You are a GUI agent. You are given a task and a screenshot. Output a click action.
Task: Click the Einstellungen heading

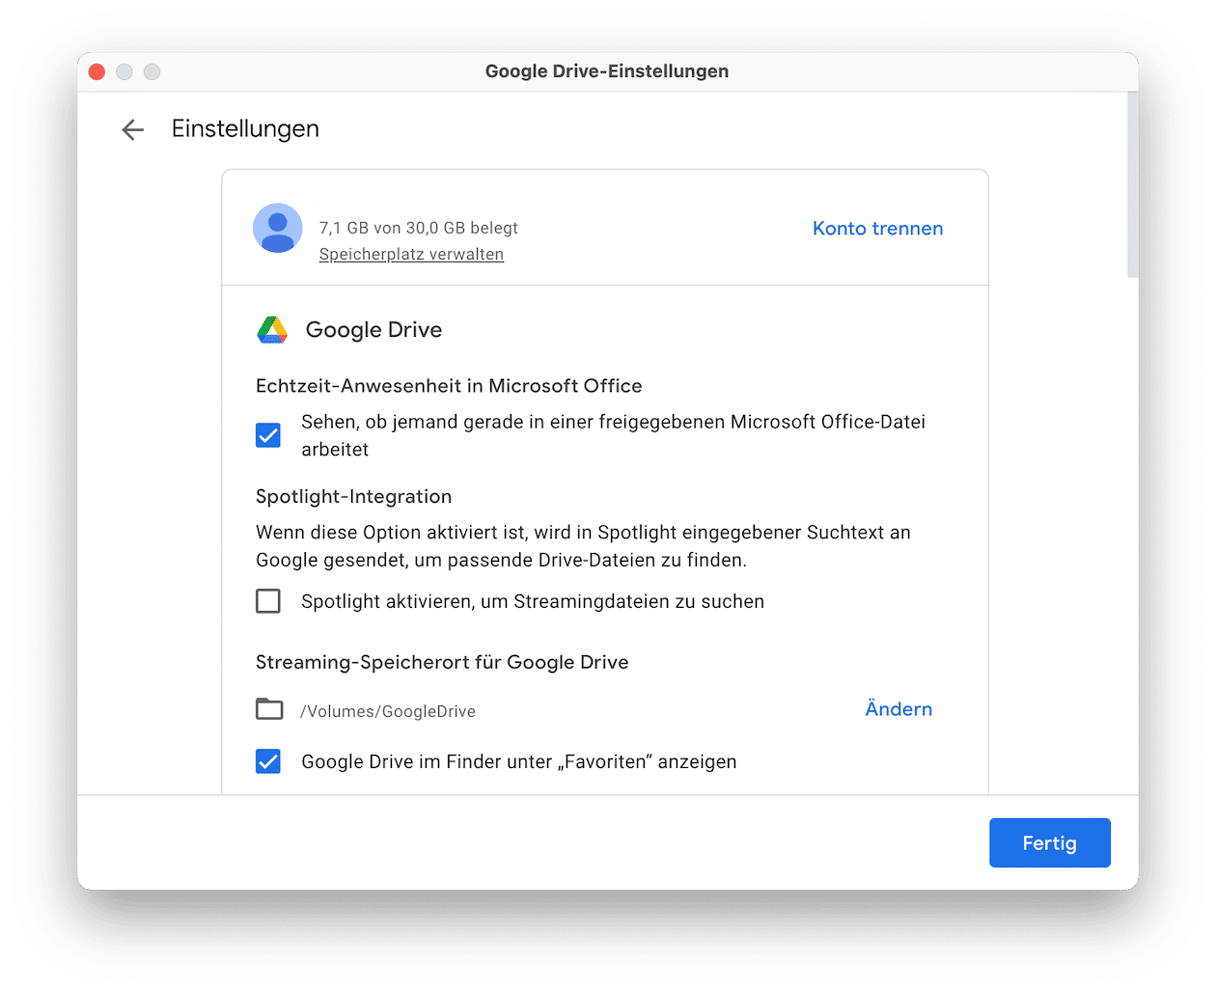[245, 129]
